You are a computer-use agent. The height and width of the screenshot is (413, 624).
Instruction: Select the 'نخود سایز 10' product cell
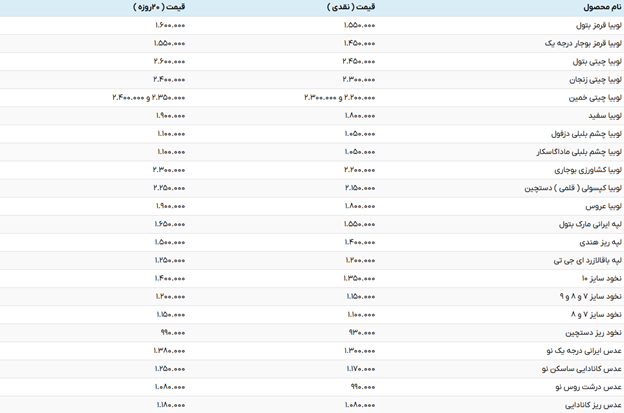tap(600, 278)
